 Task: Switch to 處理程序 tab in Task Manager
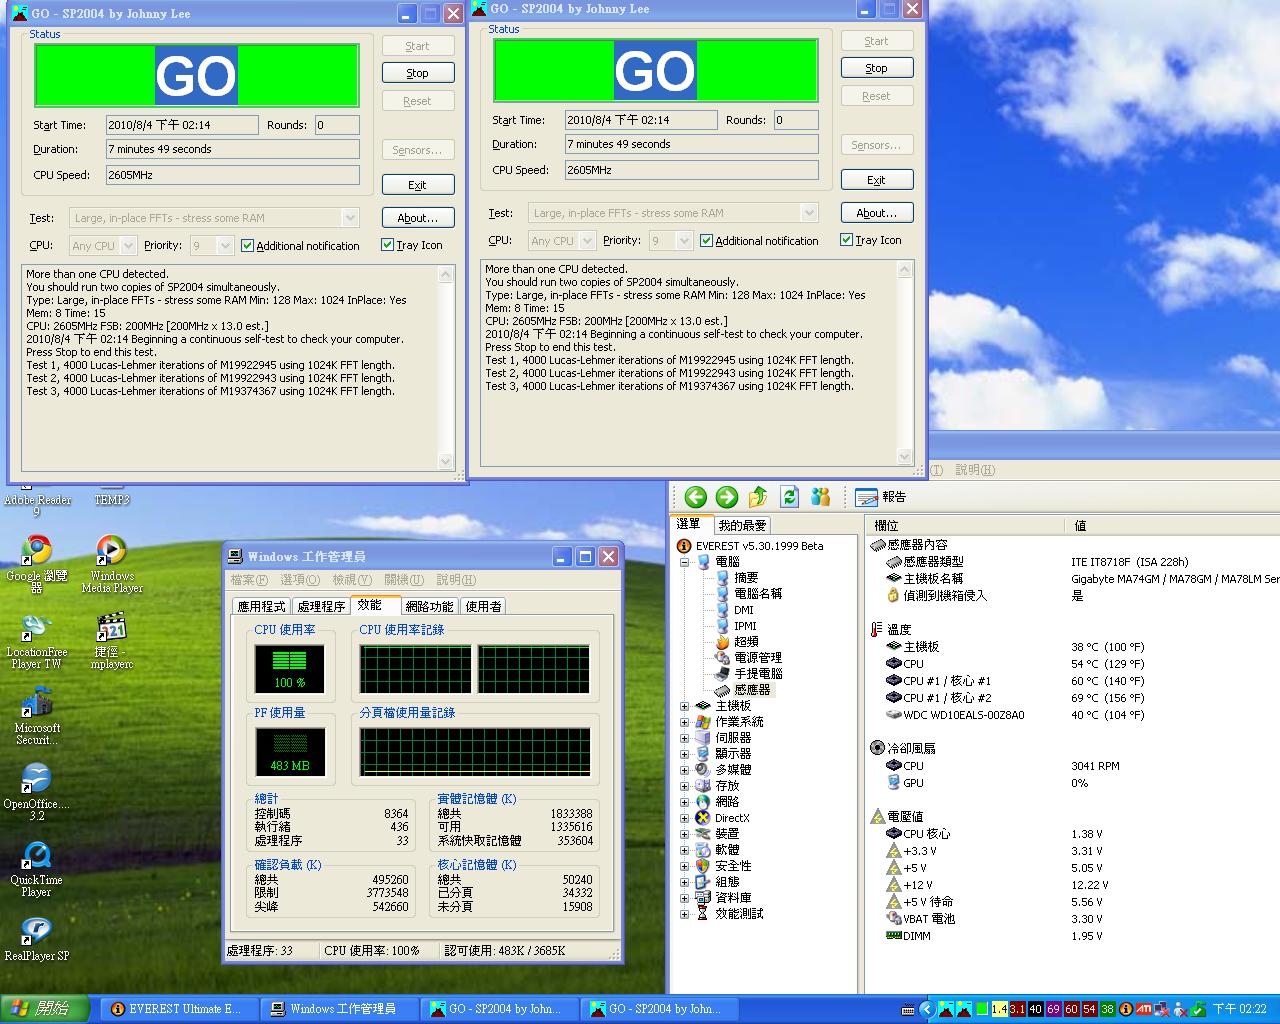[x=321, y=607]
